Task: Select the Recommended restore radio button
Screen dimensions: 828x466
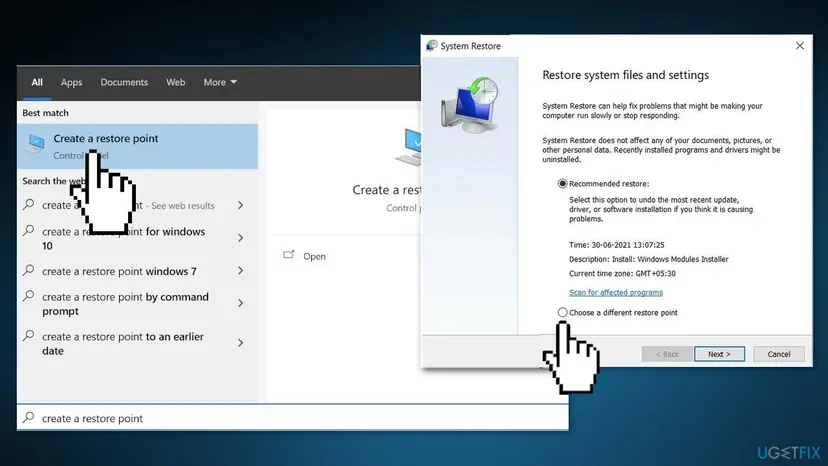Action: (562, 183)
